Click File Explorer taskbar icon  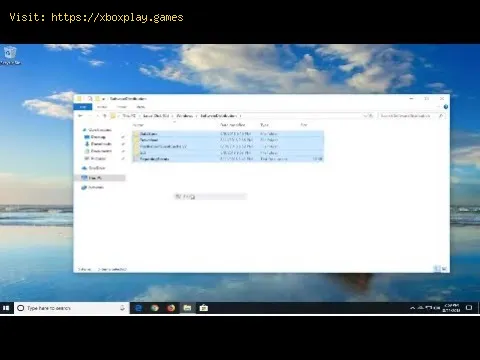pos(187,308)
